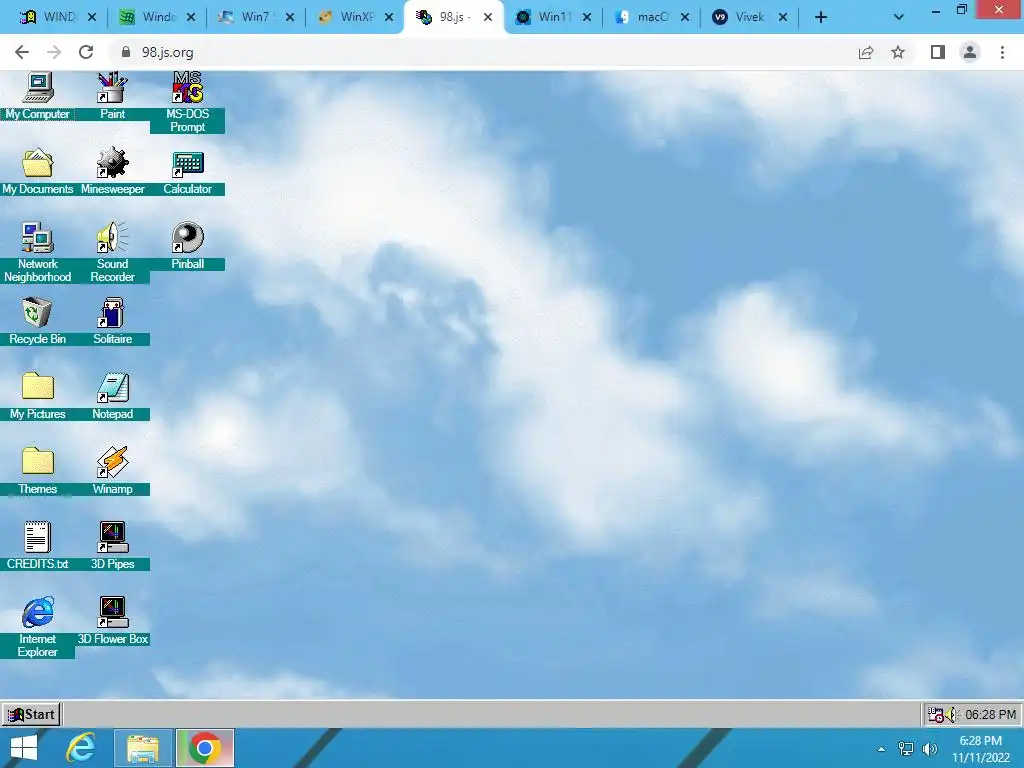Open Network Neighborhood icon
The width and height of the screenshot is (1024, 768).
click(x=37, y=252)
